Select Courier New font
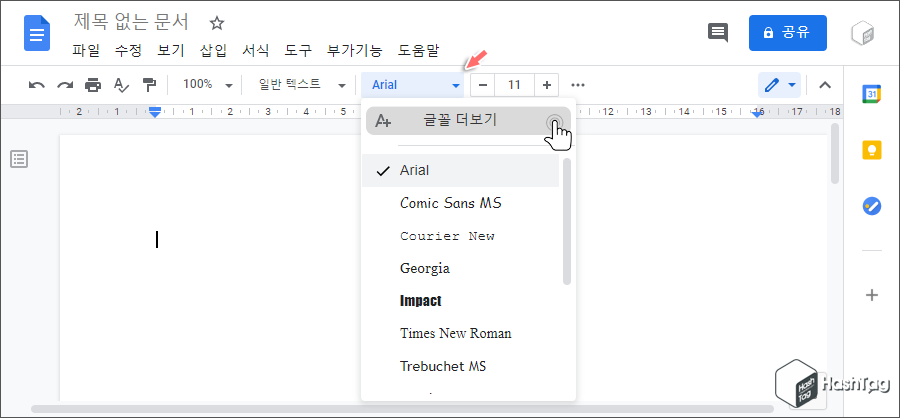The height and width of the screenshot is (418, 900). pos(460,236)
